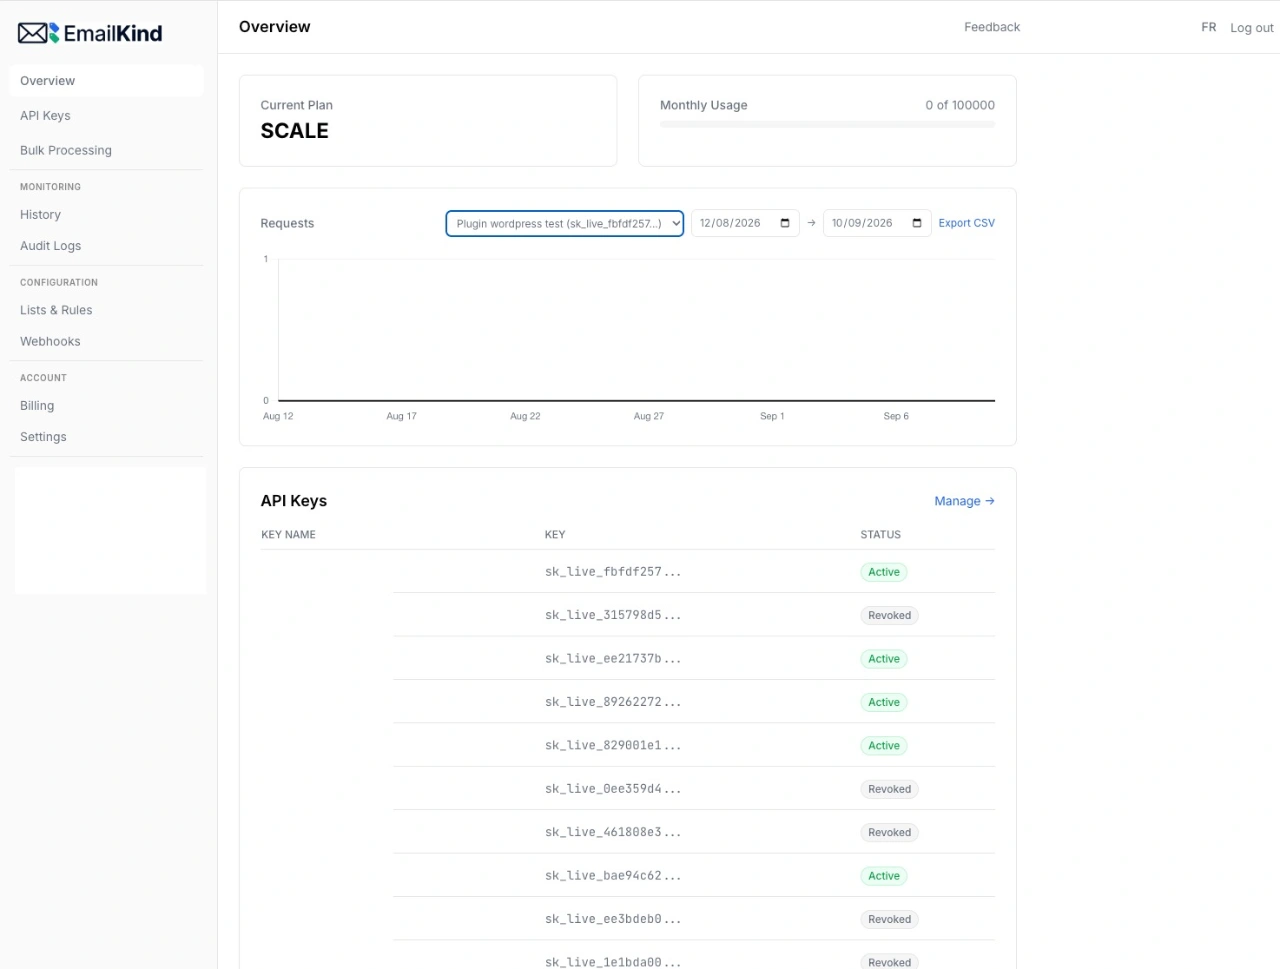This screenshot has width=1280, height=969.
Task: Switch language to FR
Action: (1209, 27)
